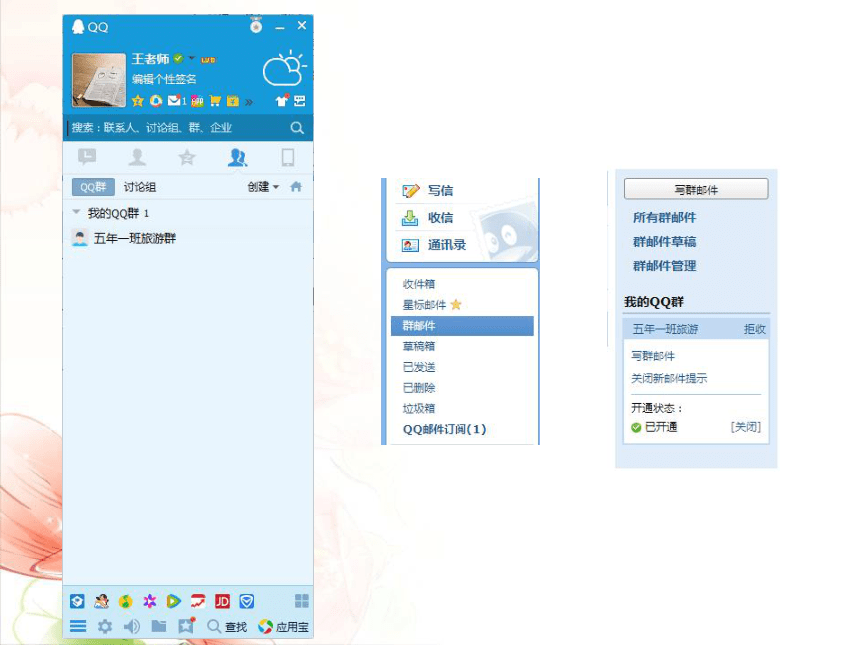Image resolution: width=860 pixels, height=645 pixels.
Task: Click the shopping cart icon under signature
Action: (215, 101)
